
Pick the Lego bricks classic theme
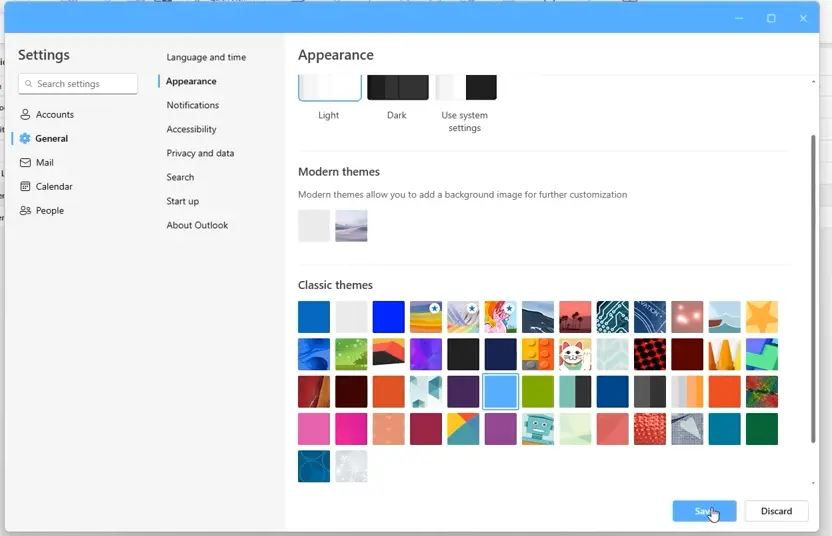(538, 354)
